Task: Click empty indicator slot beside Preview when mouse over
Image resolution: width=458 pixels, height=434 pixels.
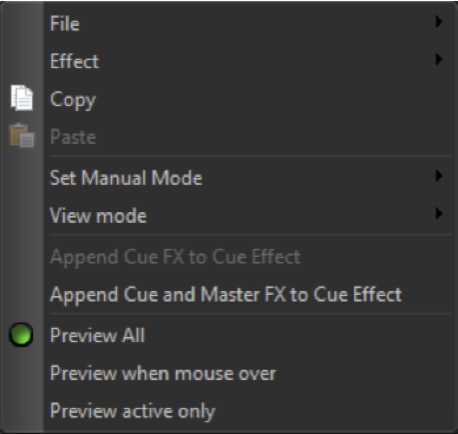Action: 22,373
